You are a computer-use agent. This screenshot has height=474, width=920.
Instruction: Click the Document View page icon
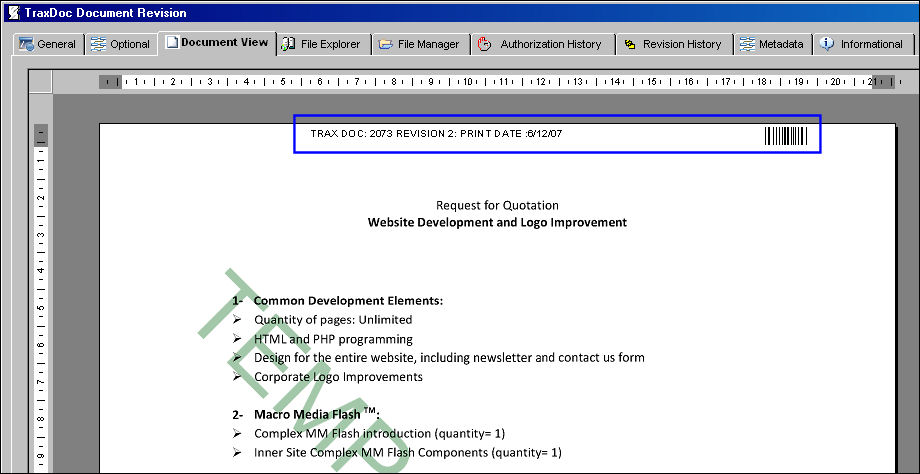tap(171, 42)
